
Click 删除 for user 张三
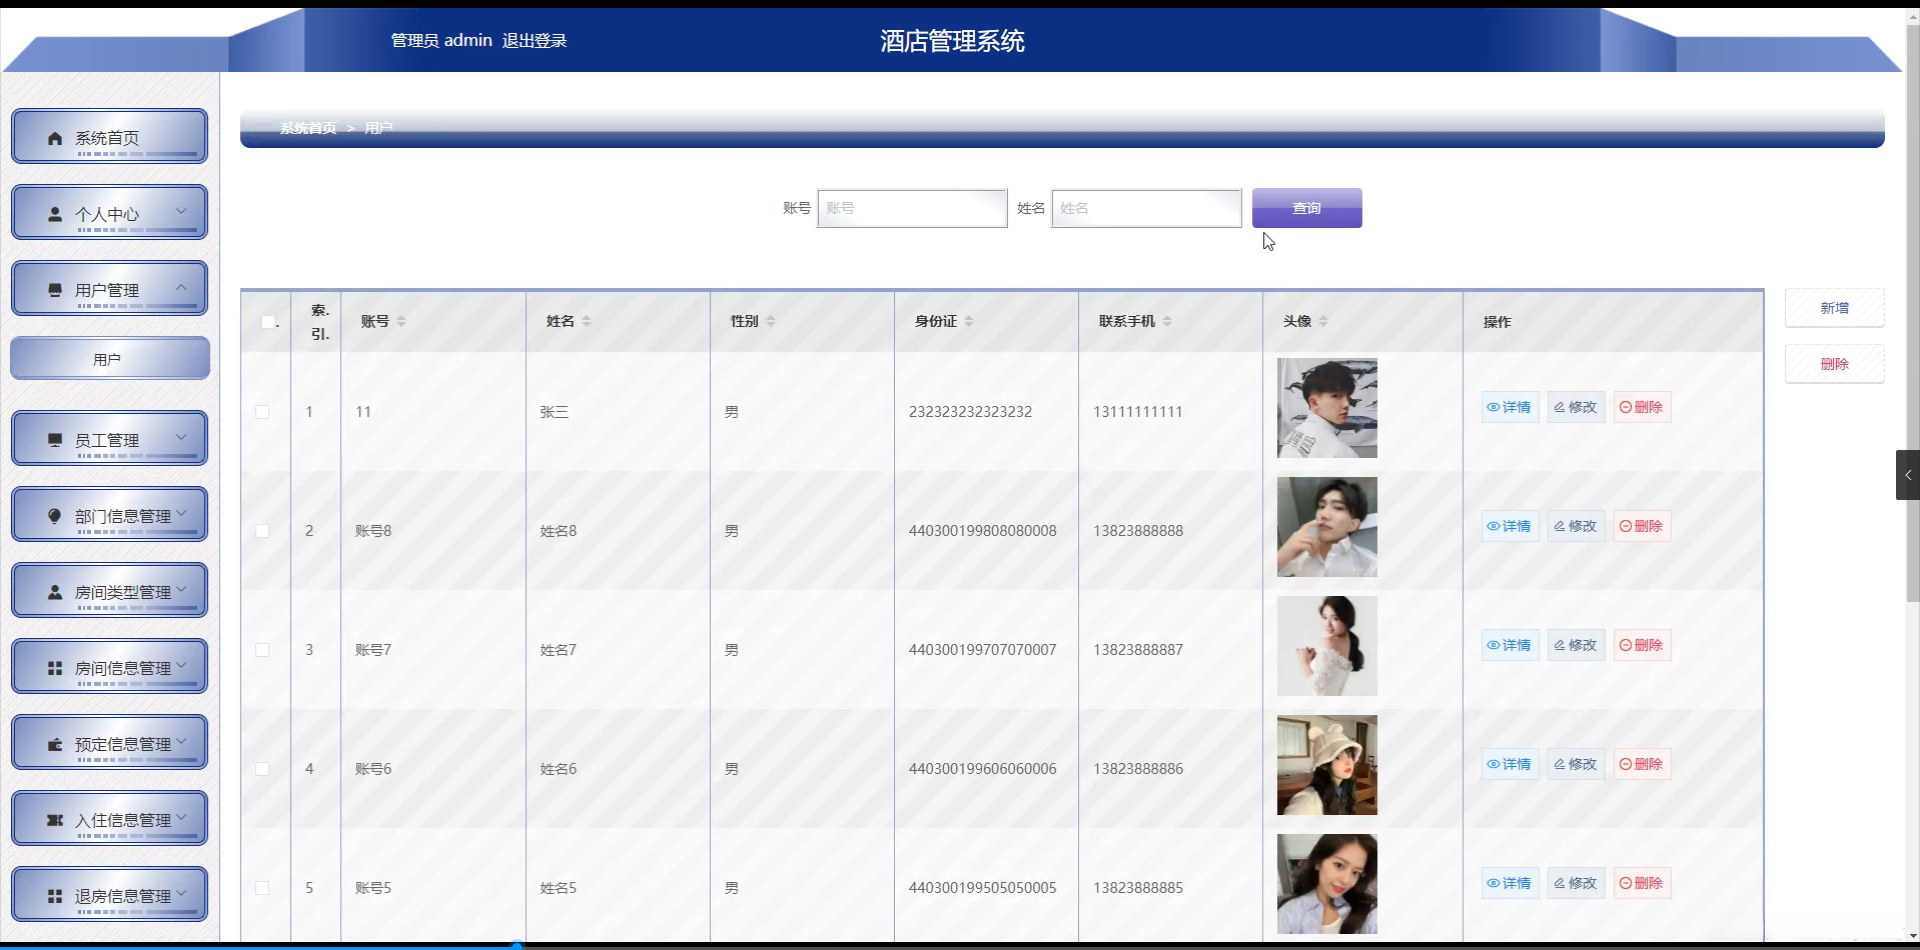point(1642,407)
